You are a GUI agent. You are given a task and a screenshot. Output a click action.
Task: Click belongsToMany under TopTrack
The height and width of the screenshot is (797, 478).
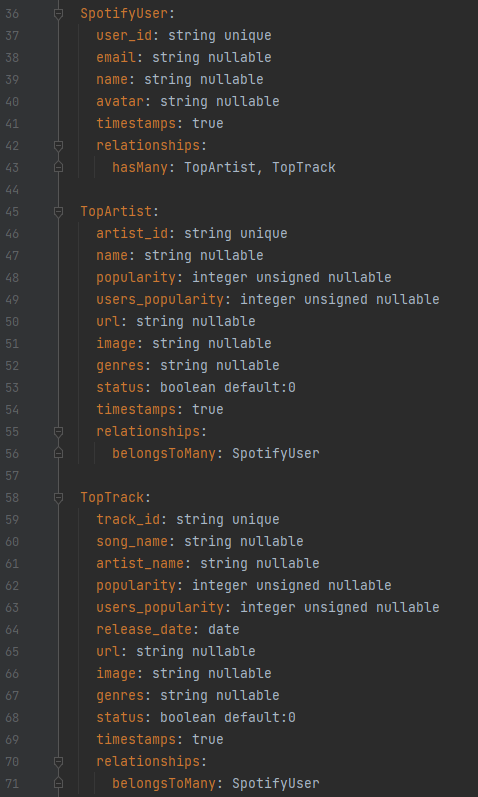pyautogui.click(x=164, y=783)
